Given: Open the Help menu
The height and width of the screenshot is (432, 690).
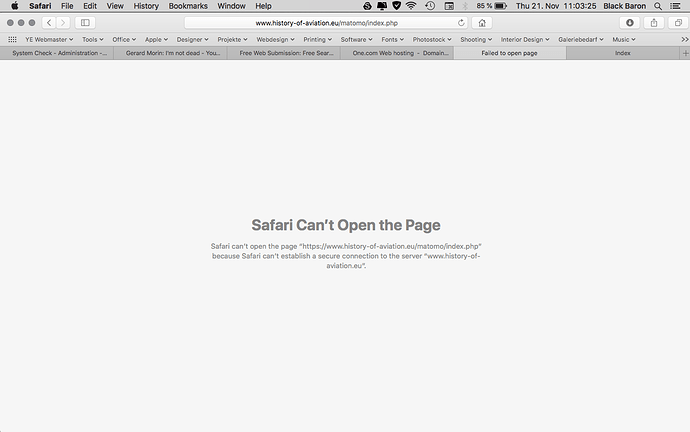Looking at the screenshot, I should 263,6.
